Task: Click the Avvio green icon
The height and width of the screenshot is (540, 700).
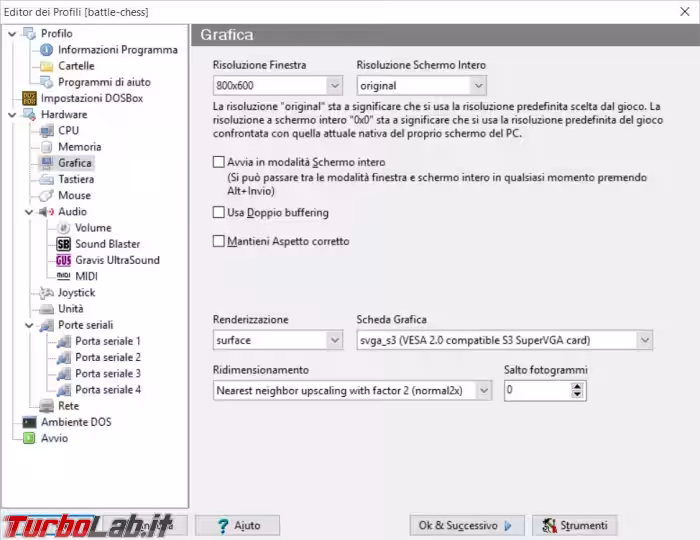Action: point(29,438)
